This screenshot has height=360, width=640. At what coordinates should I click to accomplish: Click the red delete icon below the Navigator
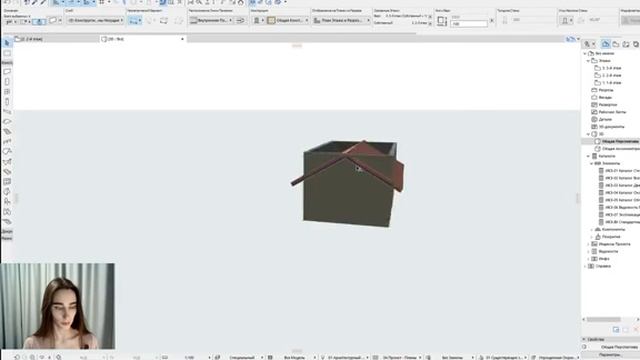tap(636, 329)
